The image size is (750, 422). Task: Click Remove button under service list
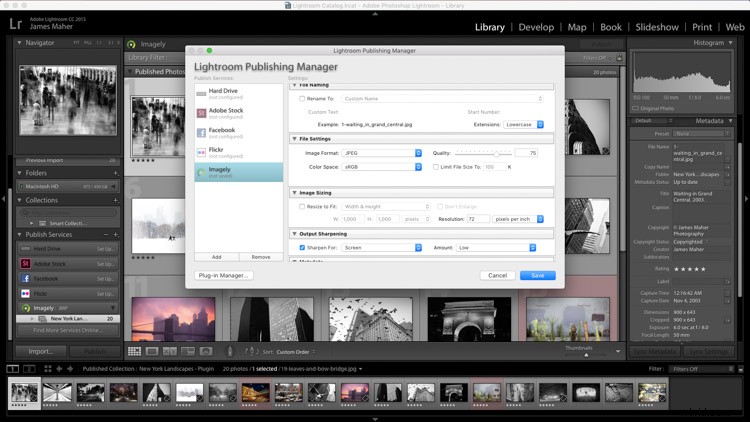coord(261,257)
